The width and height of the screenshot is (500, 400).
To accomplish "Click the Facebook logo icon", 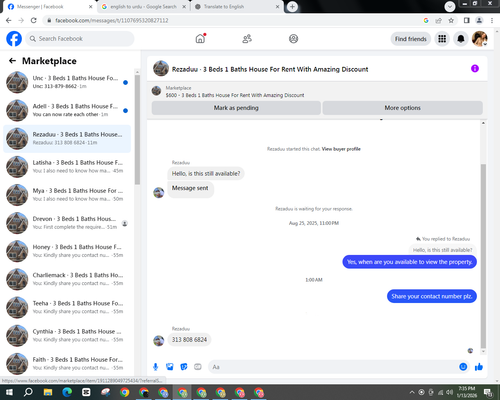I will coord(14,39).
